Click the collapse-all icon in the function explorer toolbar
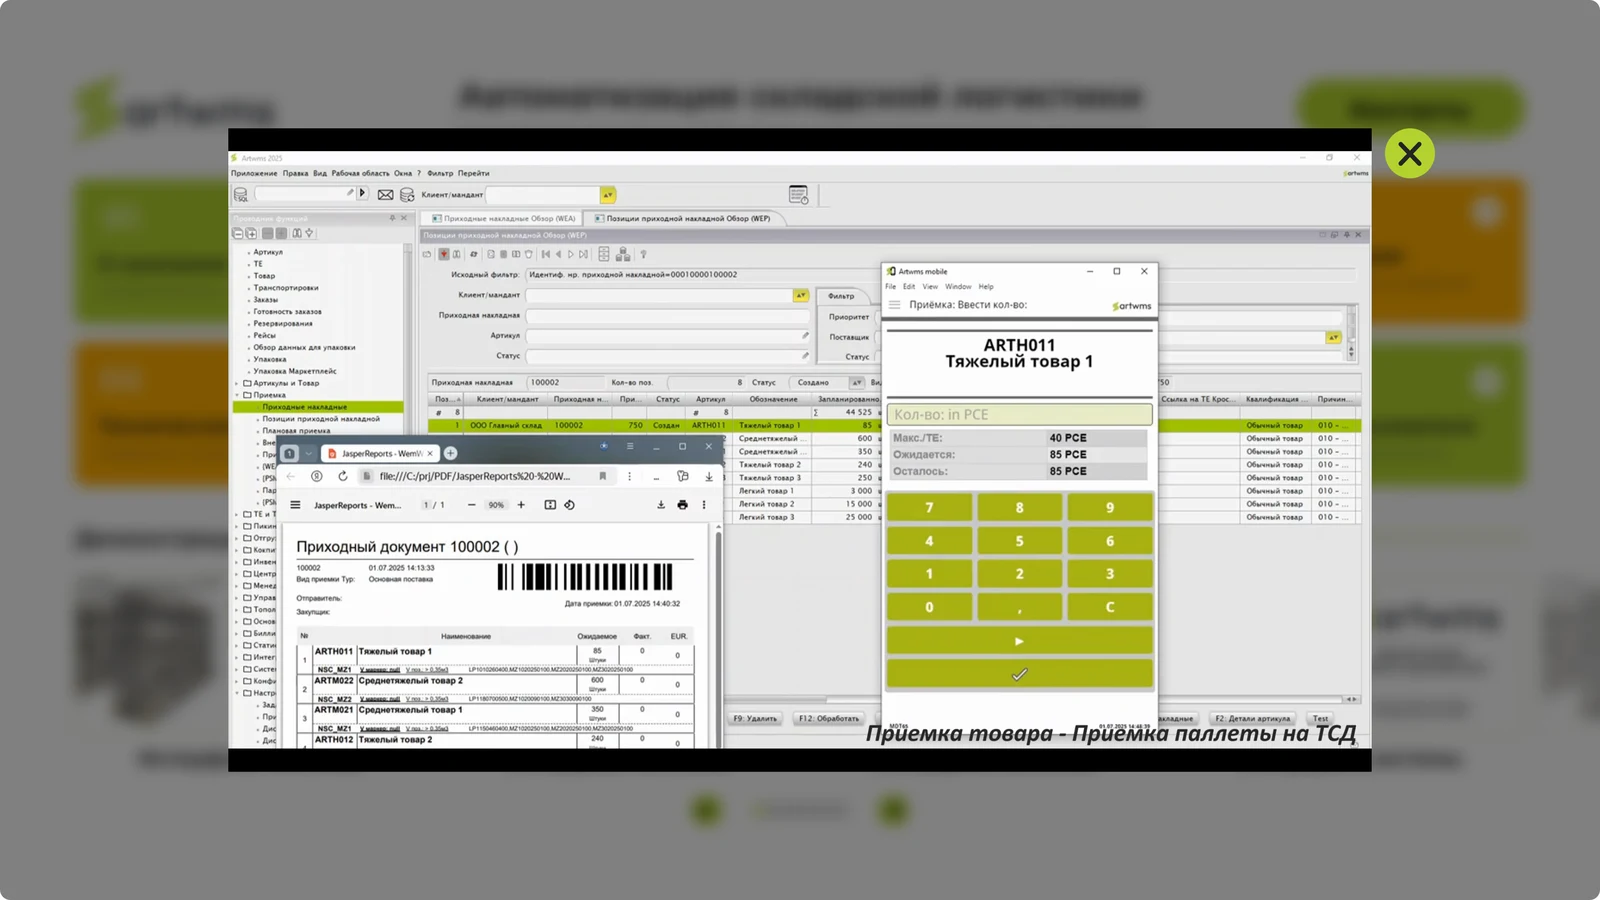The image size is (1600, 900). click(238, 233)
